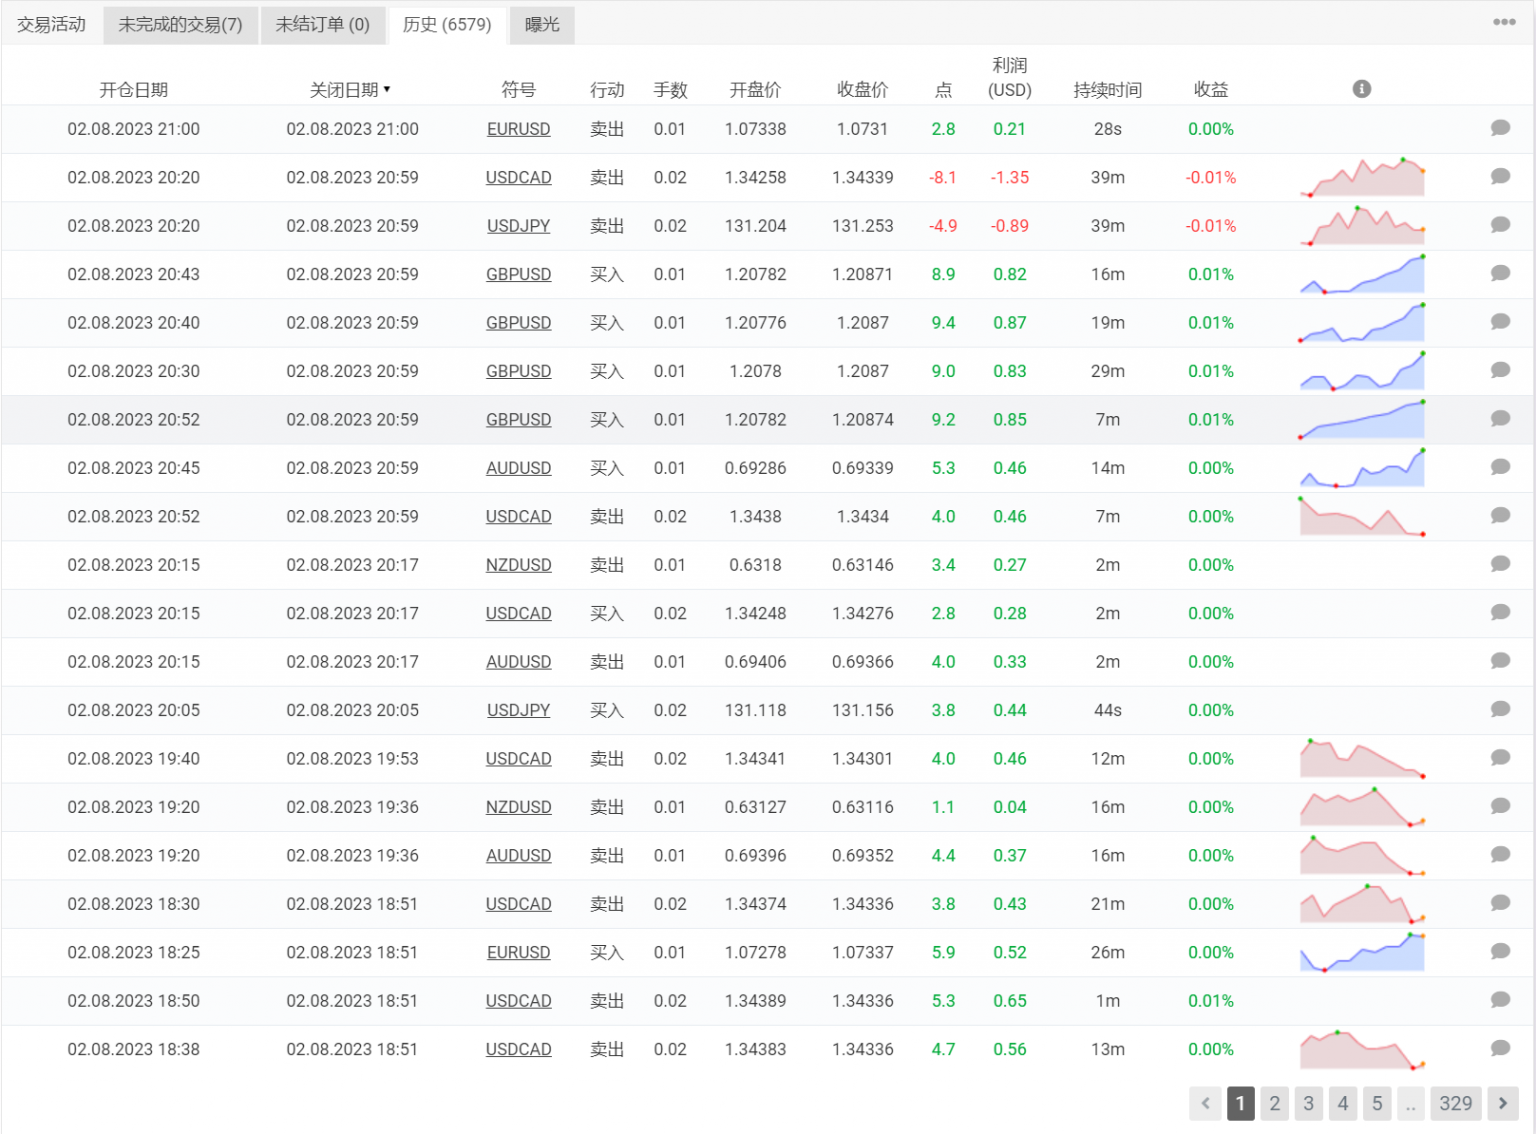Open the comment icon on the GBPUSD 20:52 row
This screenshot has width=1536, height=1134.
tap(1499, 419)
